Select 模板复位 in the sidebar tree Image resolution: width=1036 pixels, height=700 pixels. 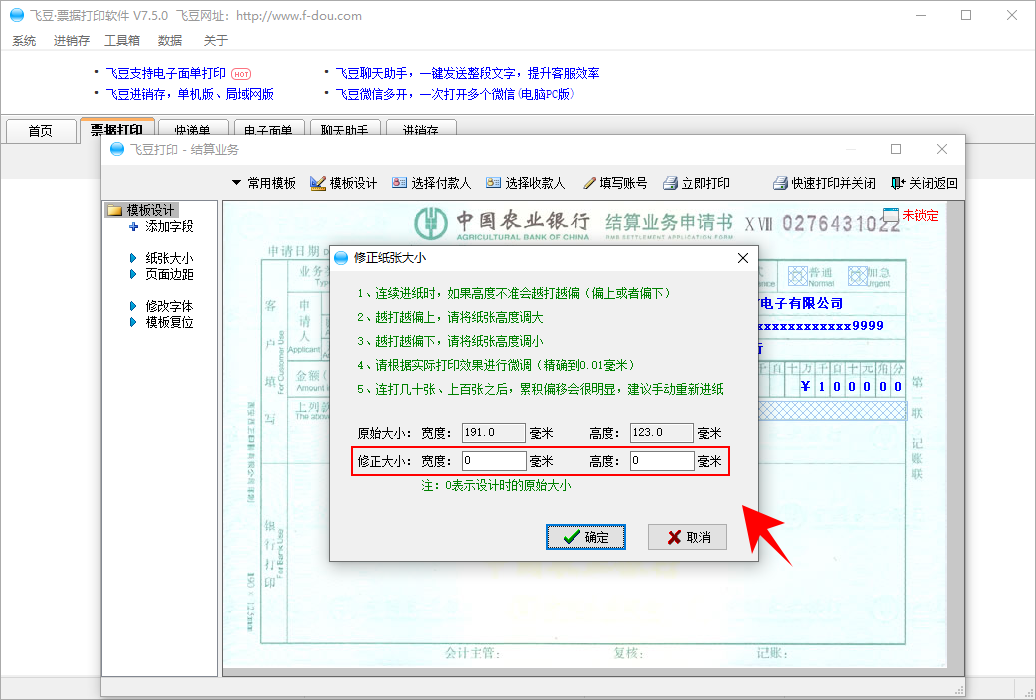click(169, 322)
